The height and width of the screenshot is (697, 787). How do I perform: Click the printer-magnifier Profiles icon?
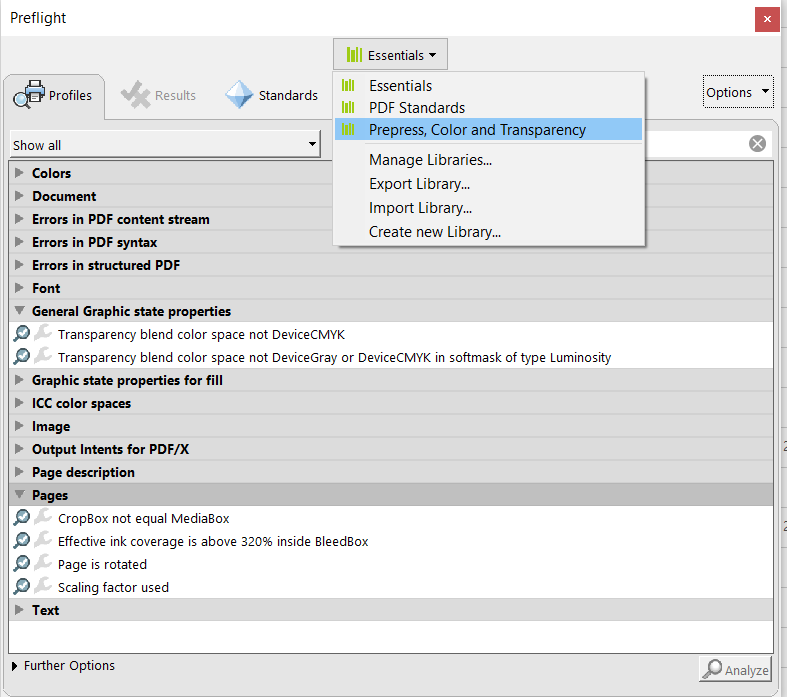(29, 94)
